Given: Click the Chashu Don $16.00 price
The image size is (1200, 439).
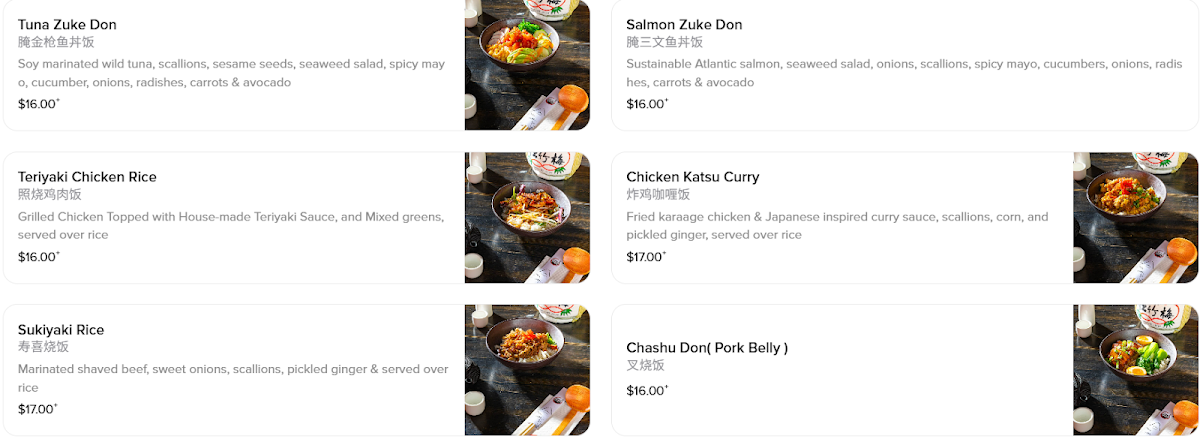Looking at the screenshot, I should pyautogui.click(x=646, y=390).
